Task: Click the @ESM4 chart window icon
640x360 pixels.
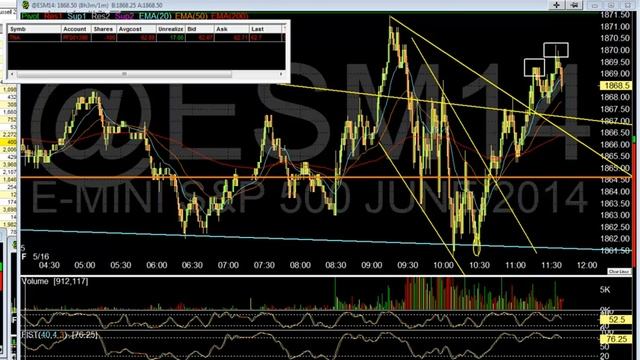Action: click(x=26, y=5)
